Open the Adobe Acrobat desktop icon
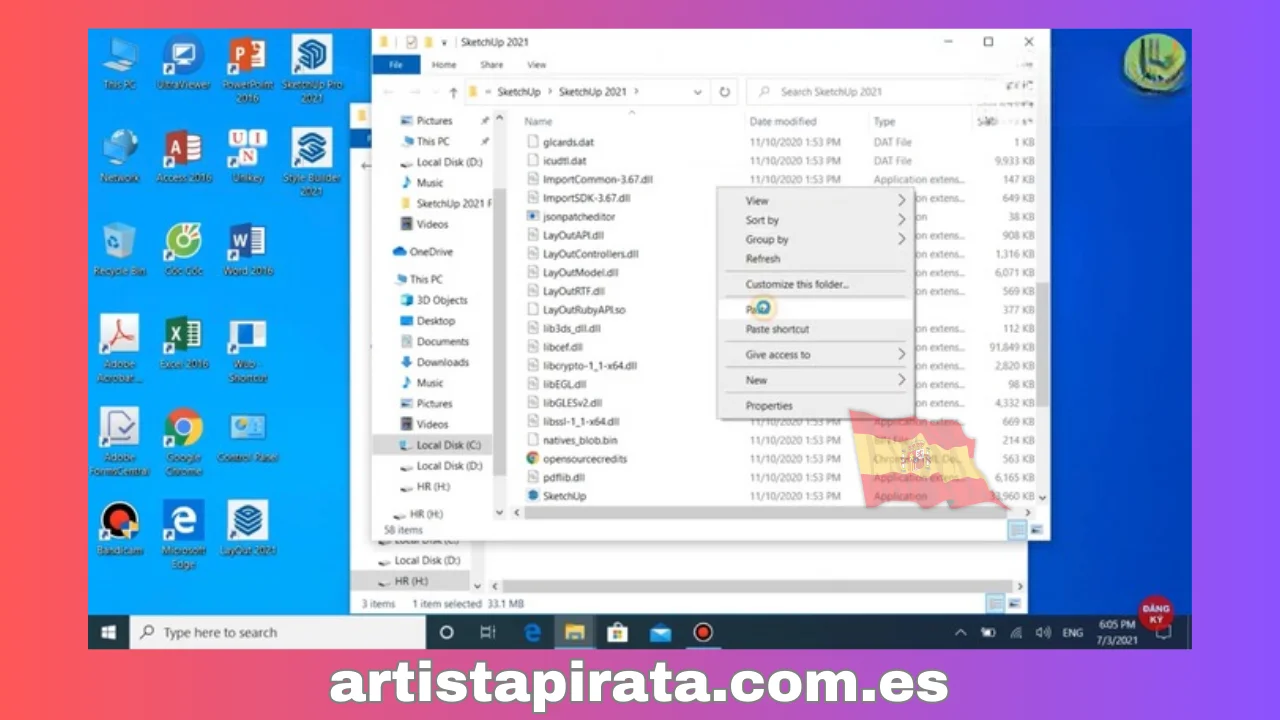The height and width of the screenshot is (720, 1280). [120, 348]
